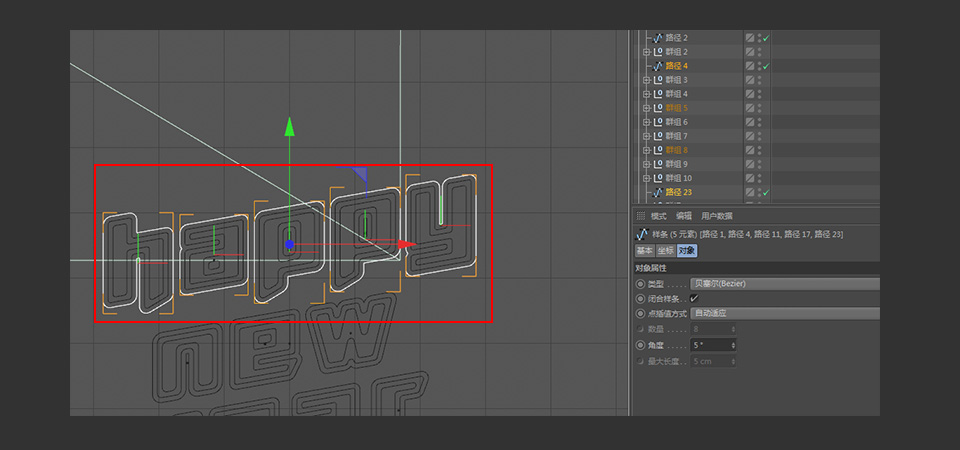Open the 点插值方式 dropdown showing 自动适应
The image size is (960, 450).
click(x=785, y=313)
